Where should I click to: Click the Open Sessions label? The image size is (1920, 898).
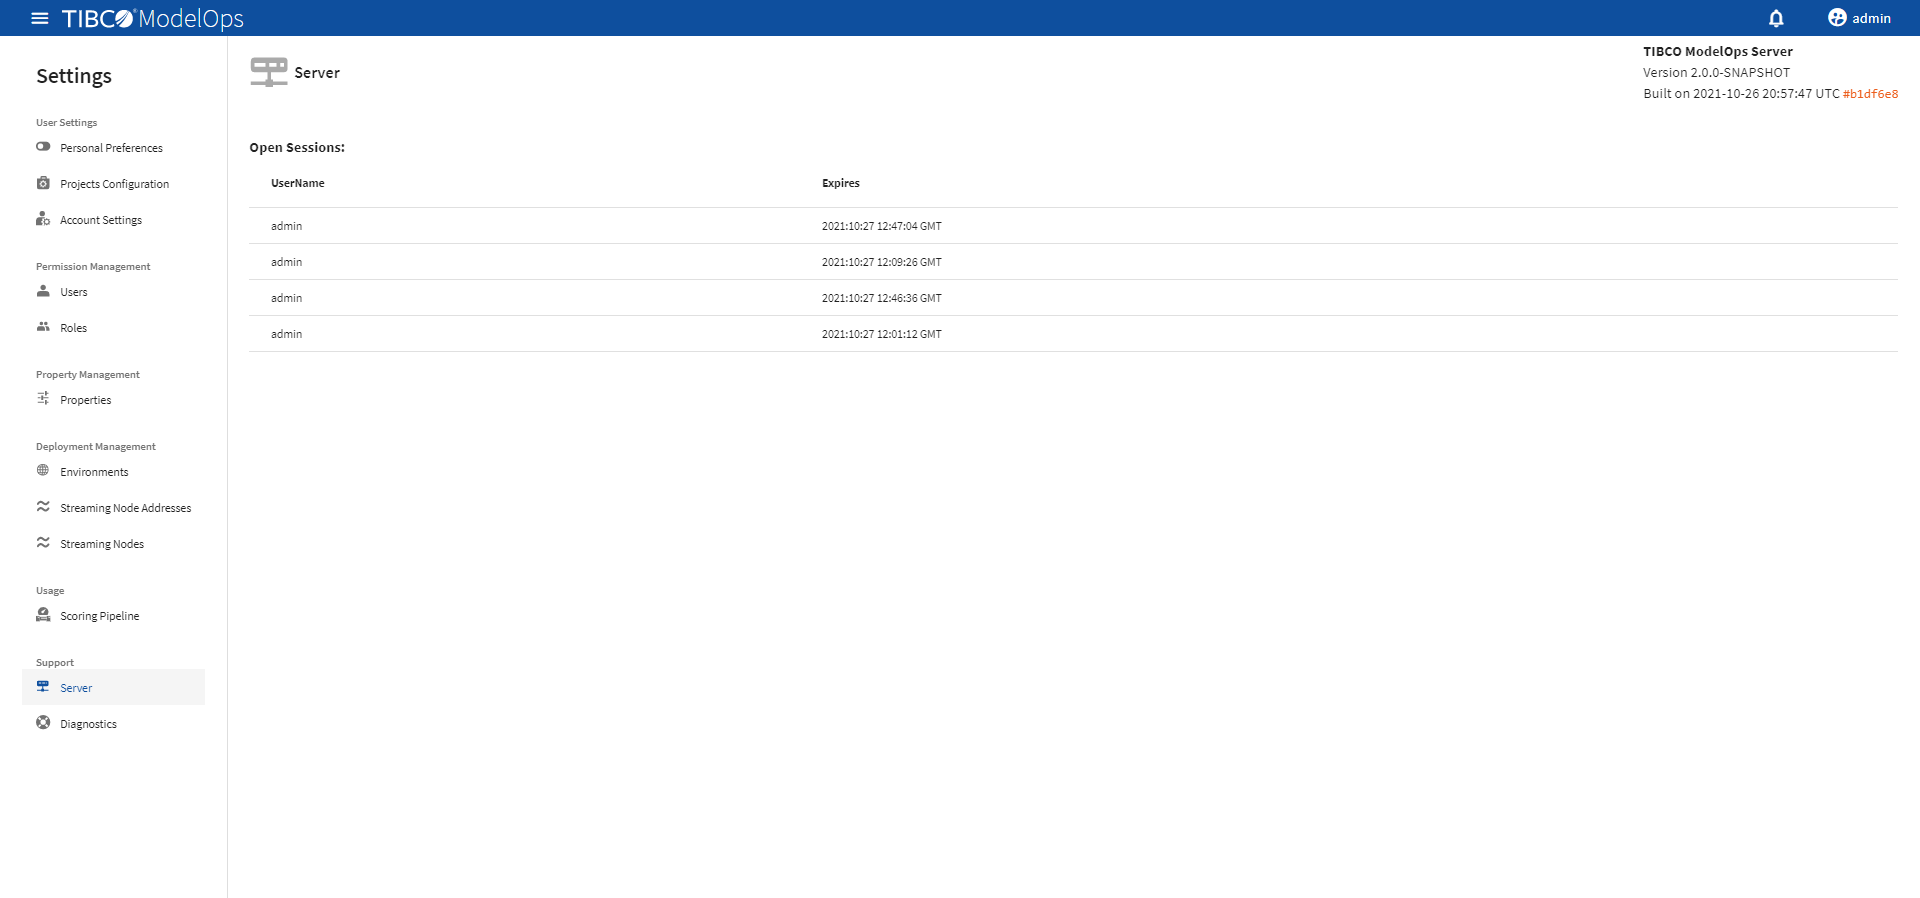297,147
